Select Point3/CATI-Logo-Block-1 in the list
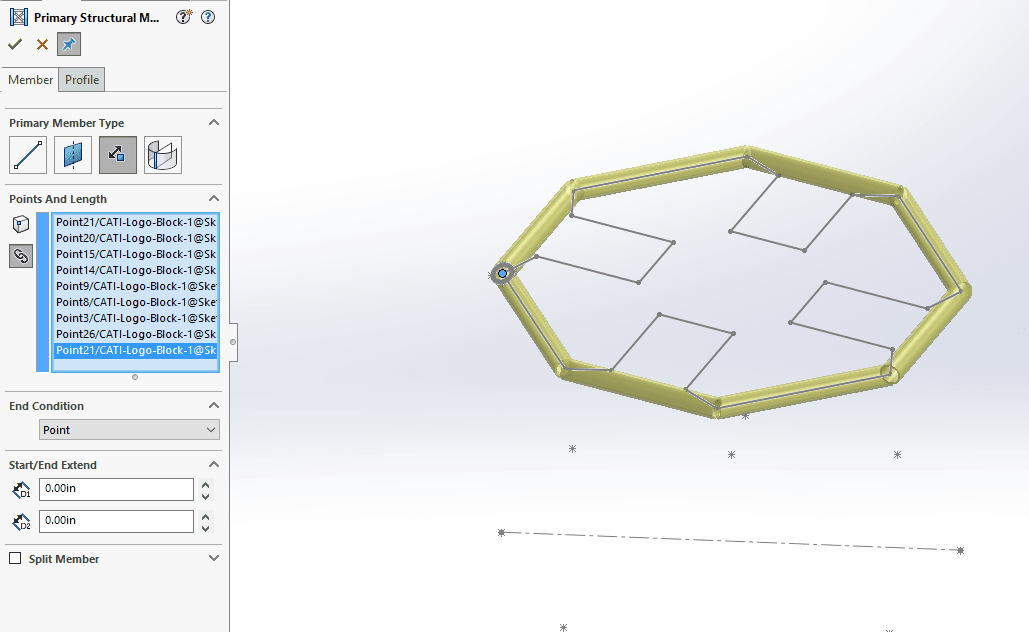 (136, 318)
